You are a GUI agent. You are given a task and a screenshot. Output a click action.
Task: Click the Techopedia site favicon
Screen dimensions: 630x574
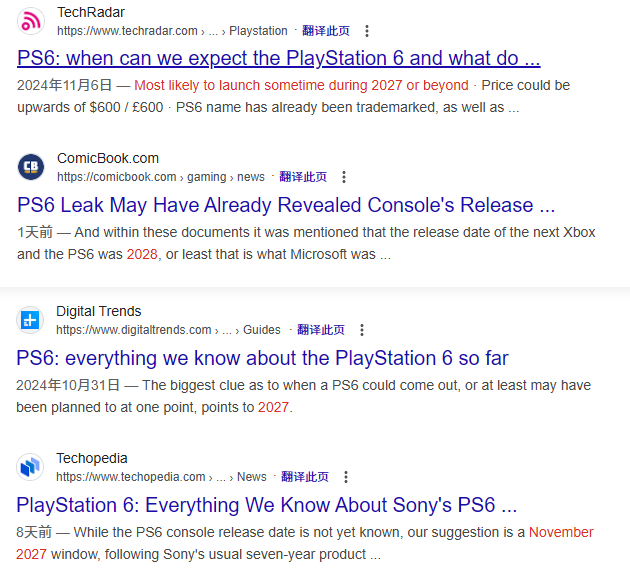31,467
